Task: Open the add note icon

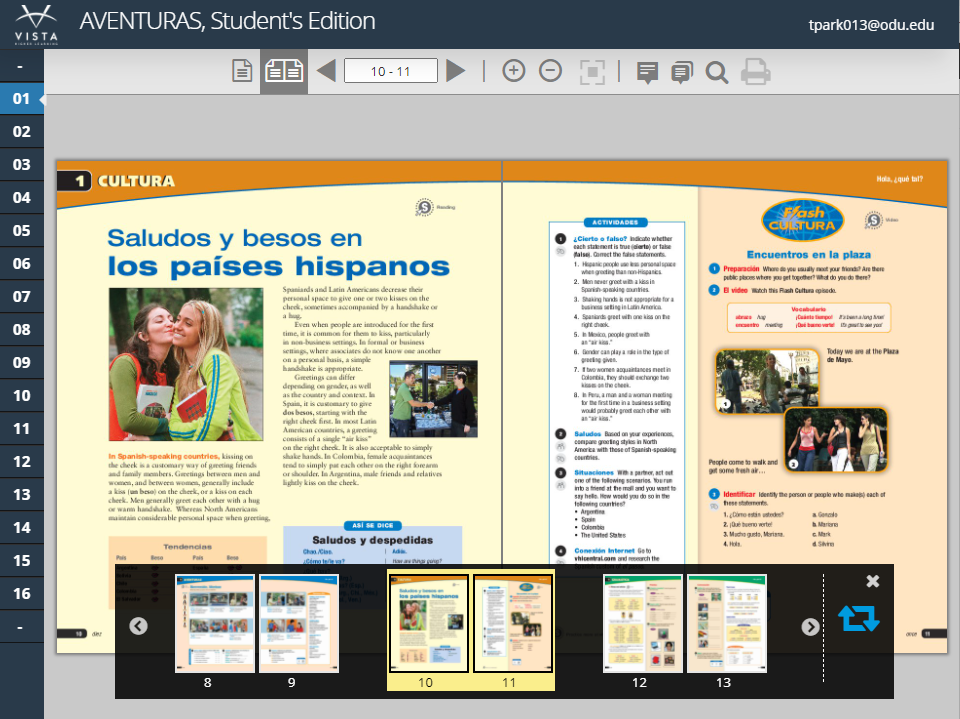Action: (x=647, y=72)
